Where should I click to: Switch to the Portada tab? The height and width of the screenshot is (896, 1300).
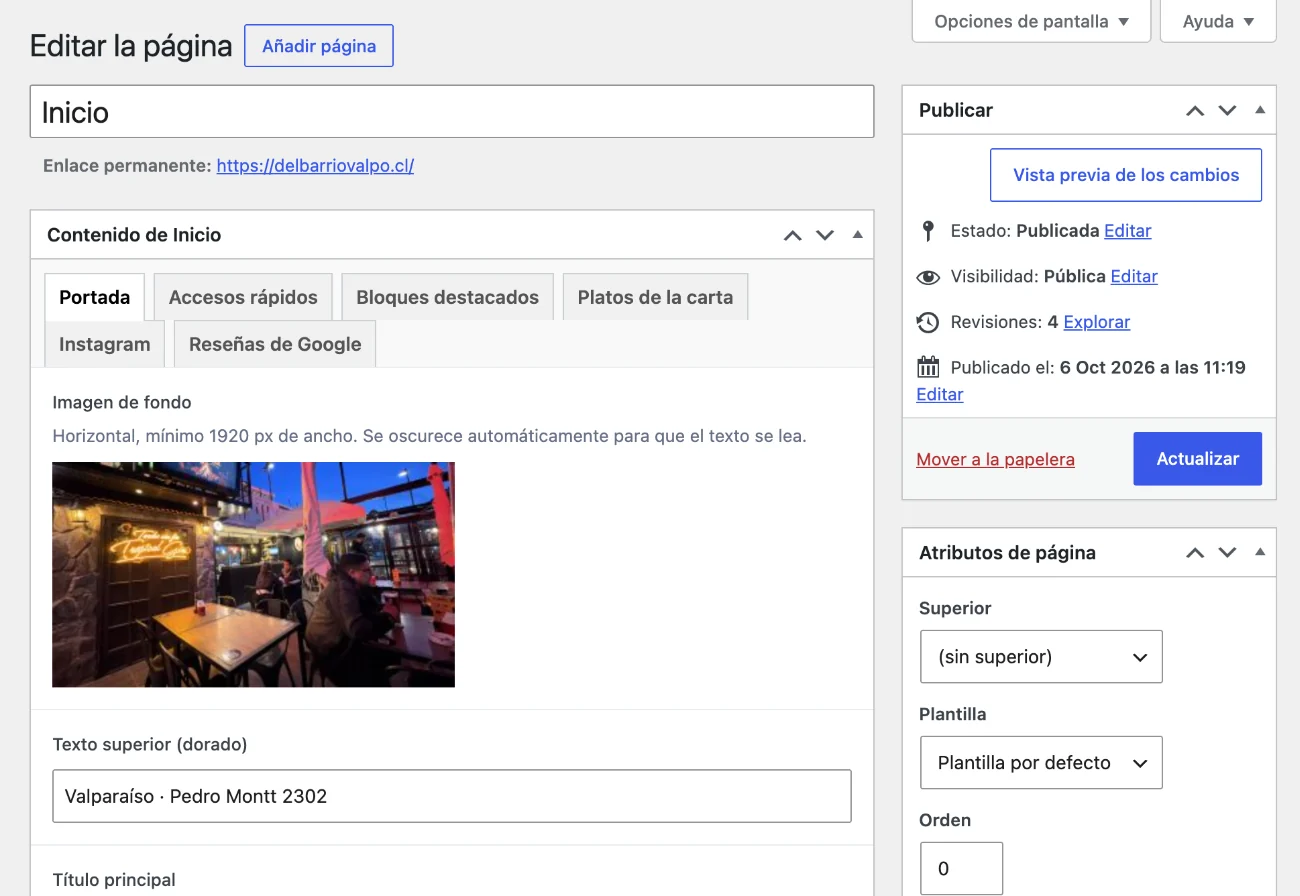click(x=95, y=297)
